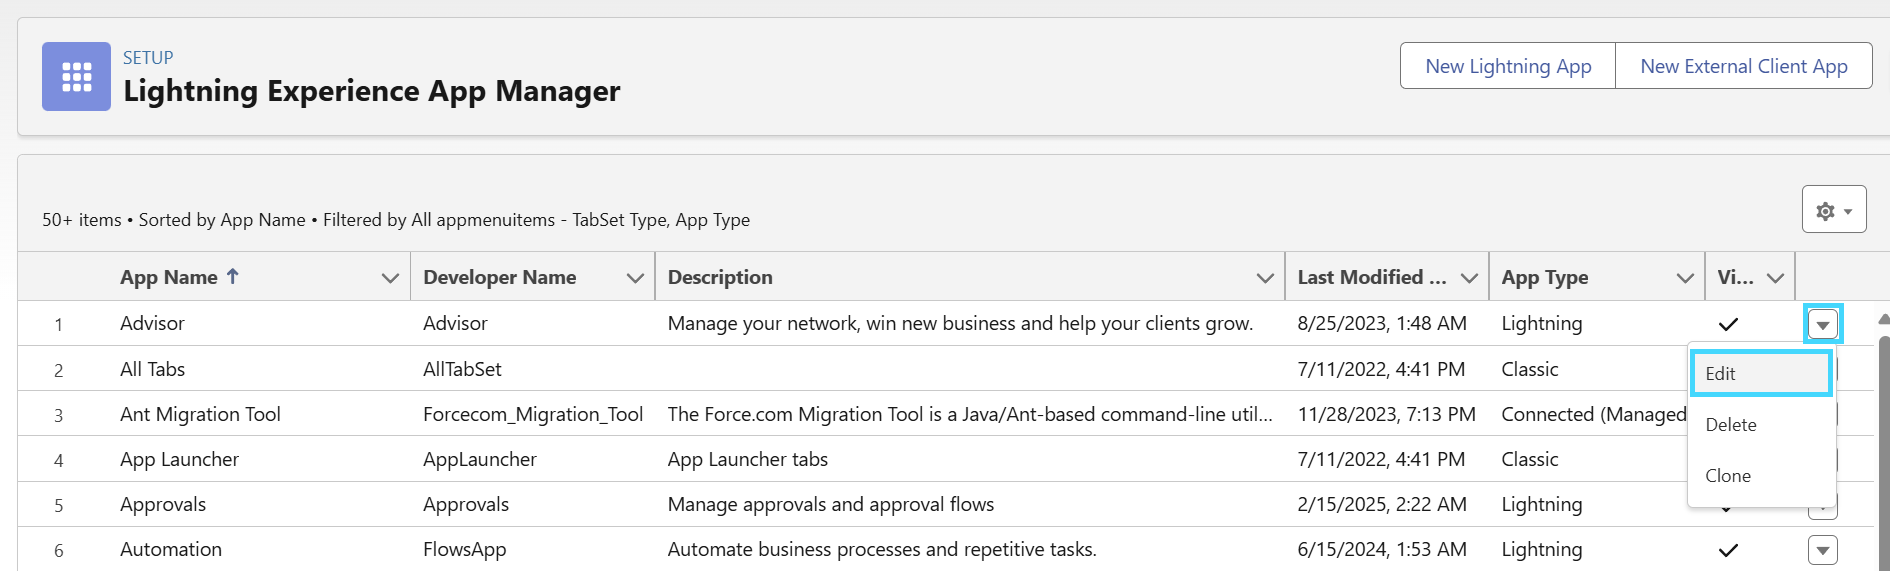Viewport: 1890px width, 571px height.
Task: Click the list filter summary text
Action: 396,219
